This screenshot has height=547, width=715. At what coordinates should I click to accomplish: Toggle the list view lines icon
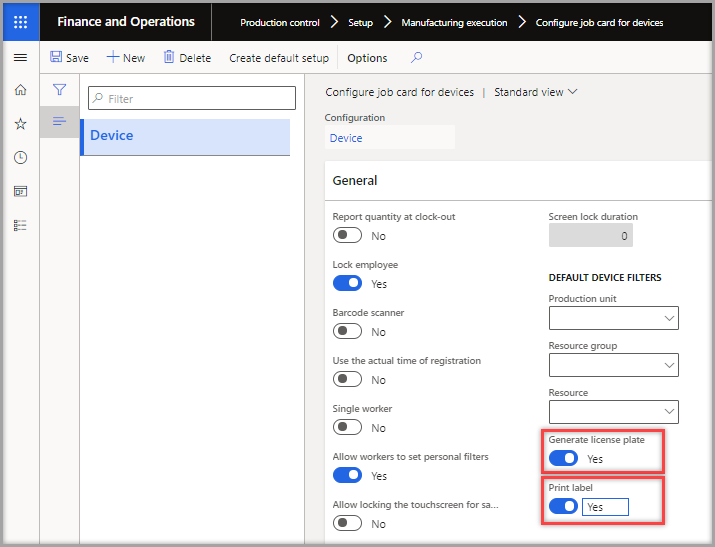[59, 121]
